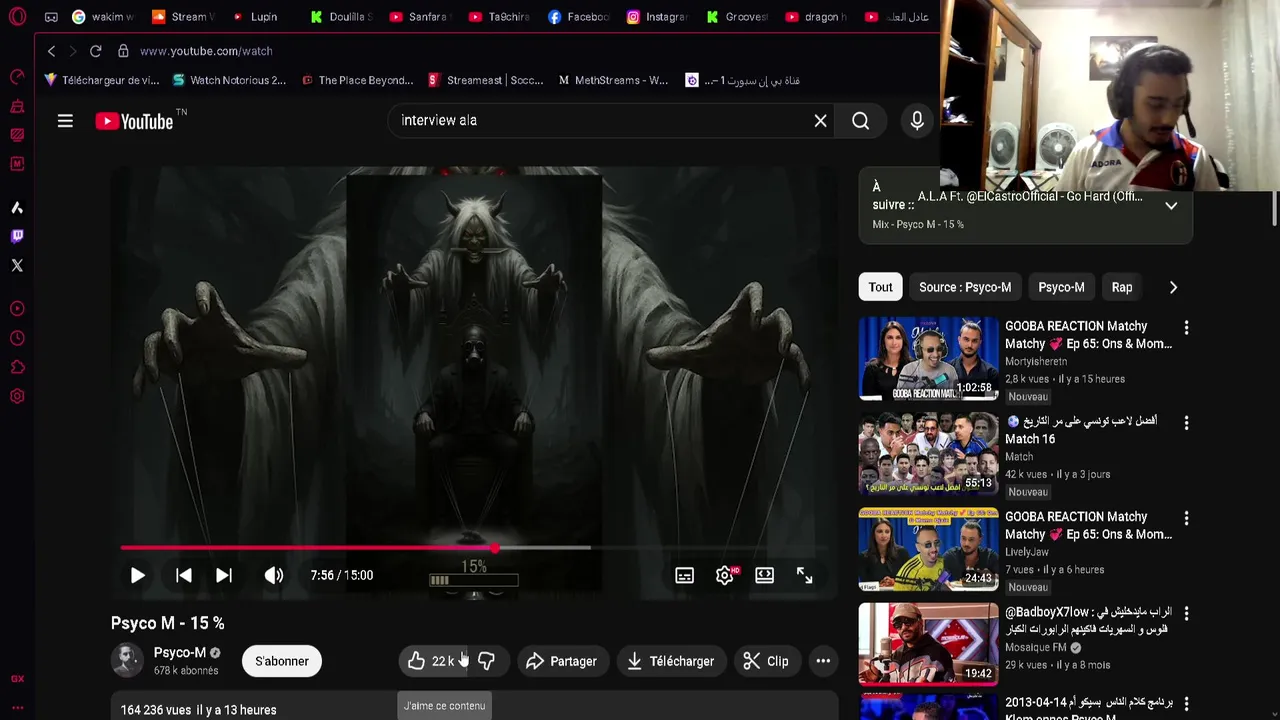Open the sidebar history clock icon
Viewport: 1280px width, 720px height.
(17, 338)
